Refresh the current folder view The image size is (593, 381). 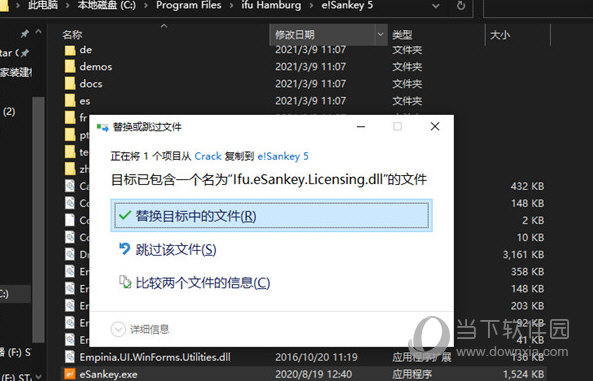tap(461, 6)
